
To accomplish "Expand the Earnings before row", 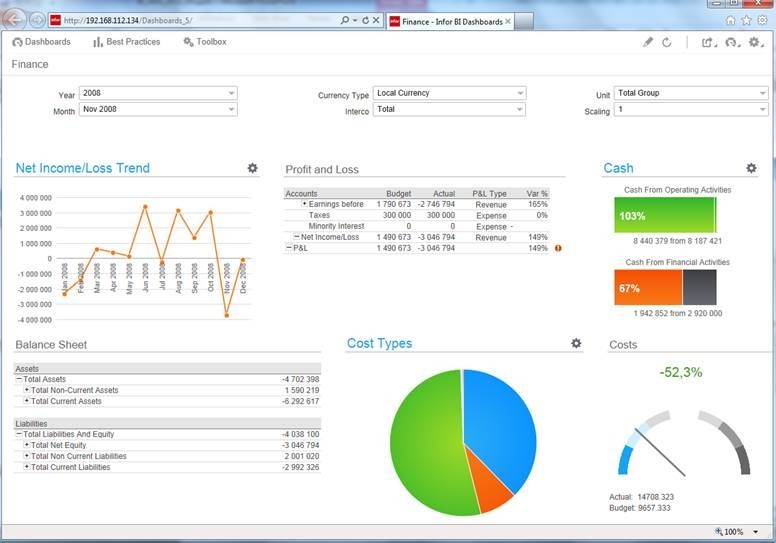I will pyautogui.click(x=304, y=204).
